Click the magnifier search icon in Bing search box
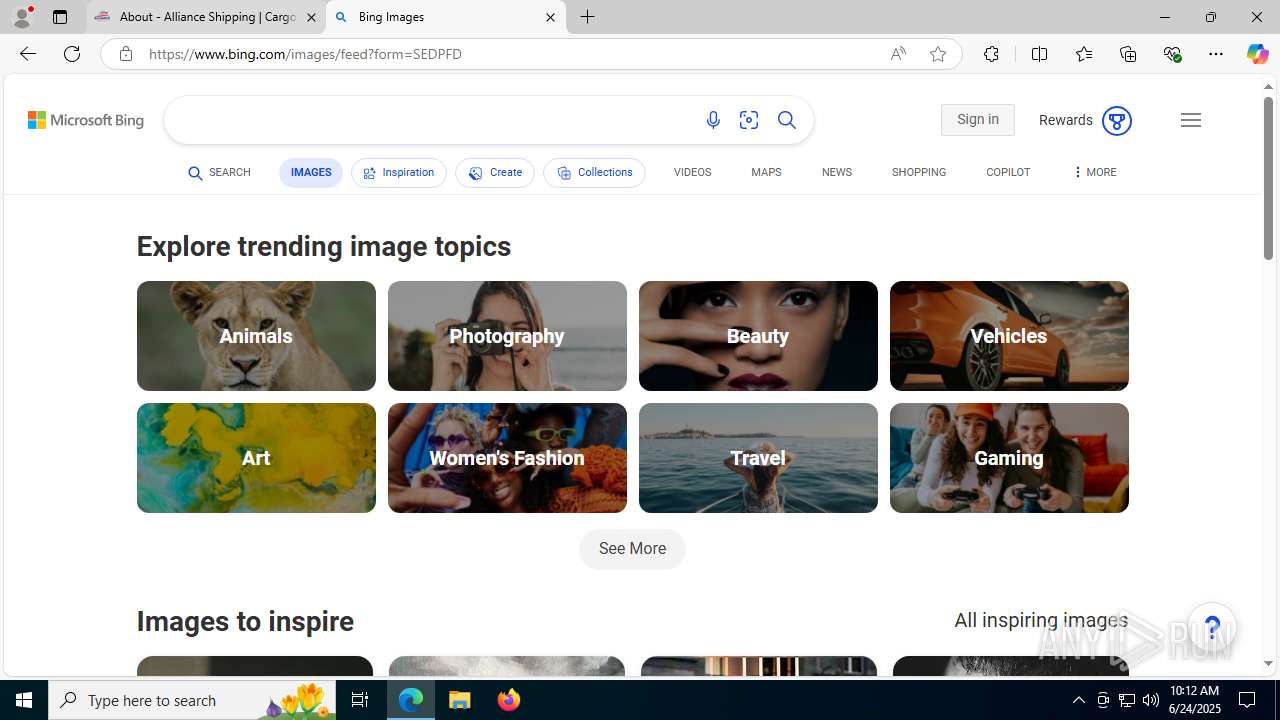This screenshot has width=1280, height=720. [787, 120]
